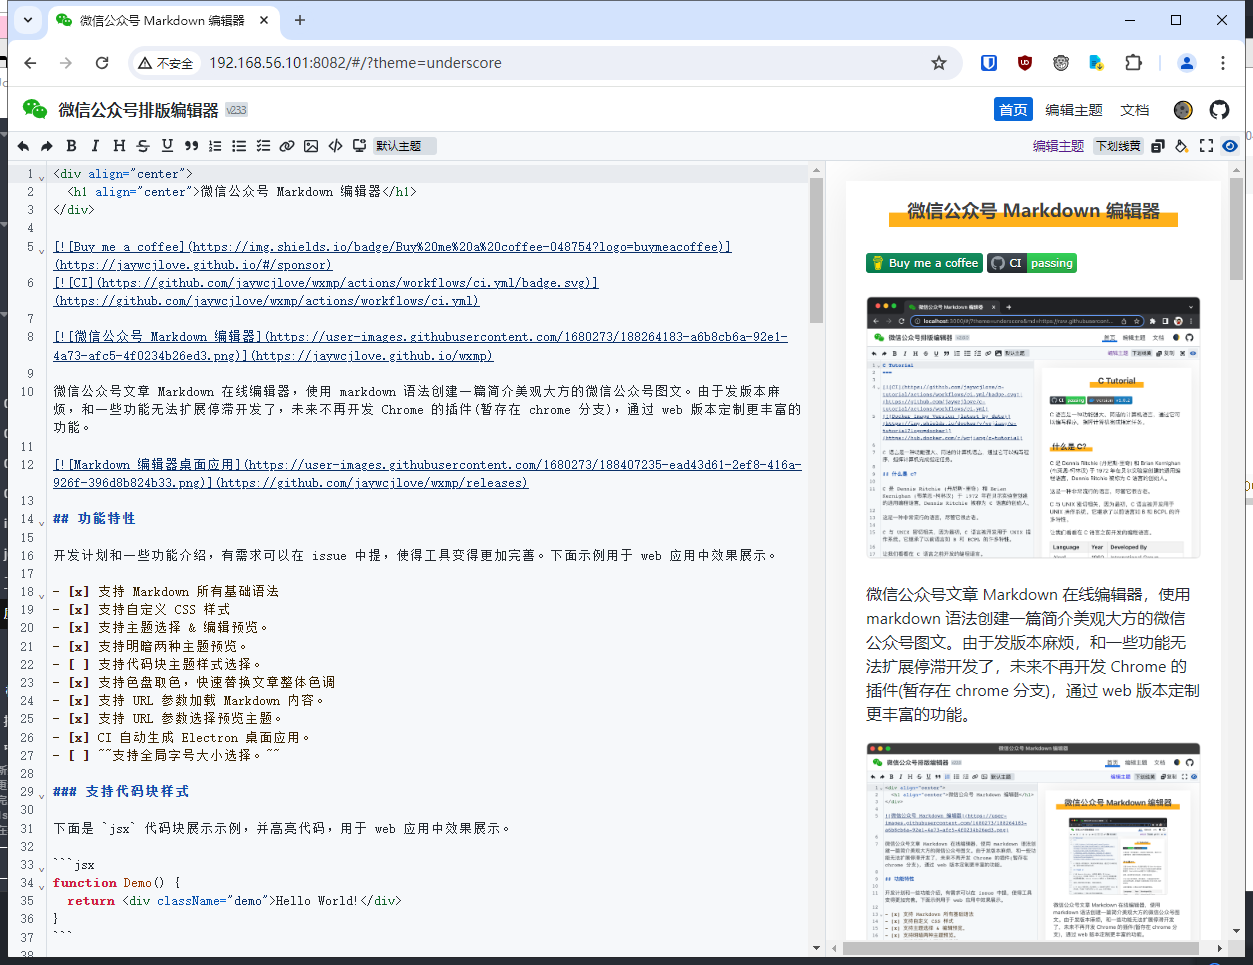Insert a heading with the H icon
Image resolution: width=1253 pixels, height=965 pixels.
click(x=119, y=146)
